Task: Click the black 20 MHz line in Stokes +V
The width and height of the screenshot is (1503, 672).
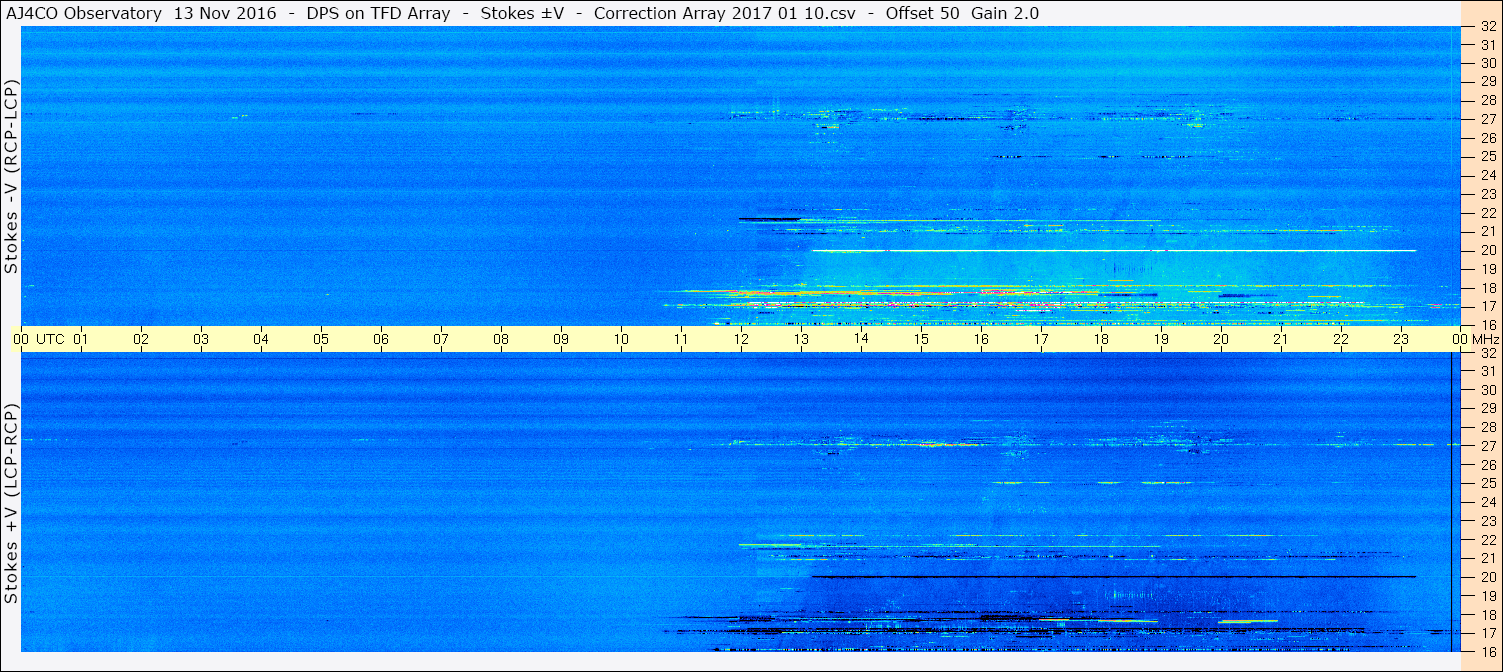Action: click(1114, 577)
